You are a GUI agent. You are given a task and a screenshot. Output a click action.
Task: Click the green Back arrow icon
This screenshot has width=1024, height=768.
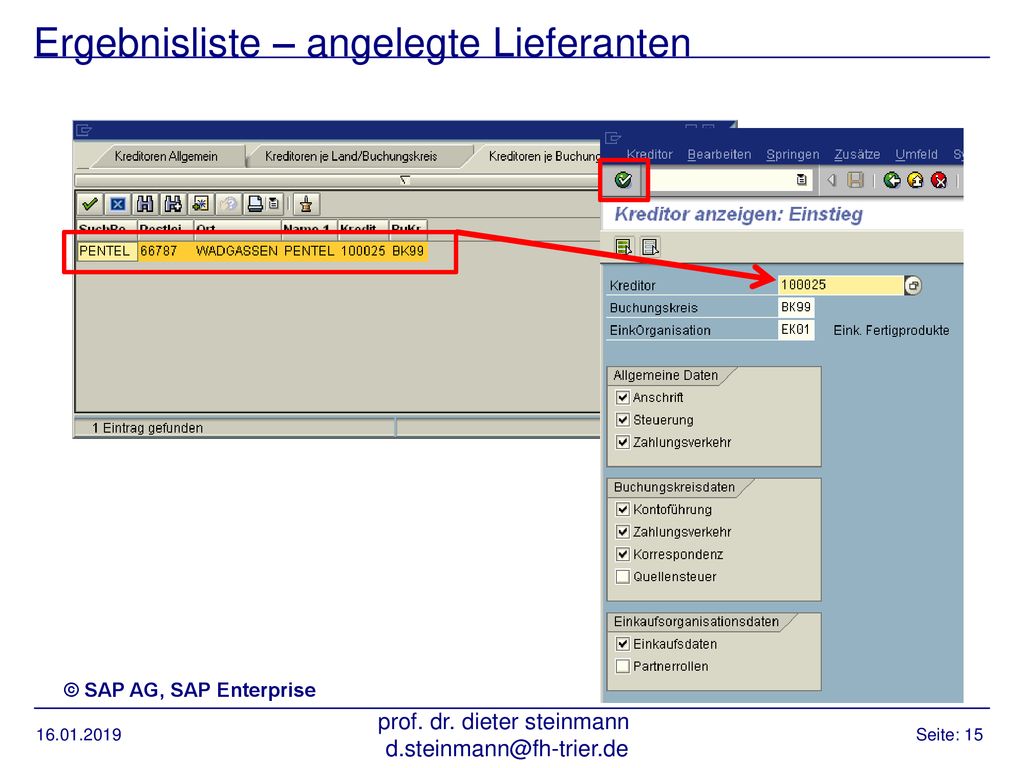(891, 180)
